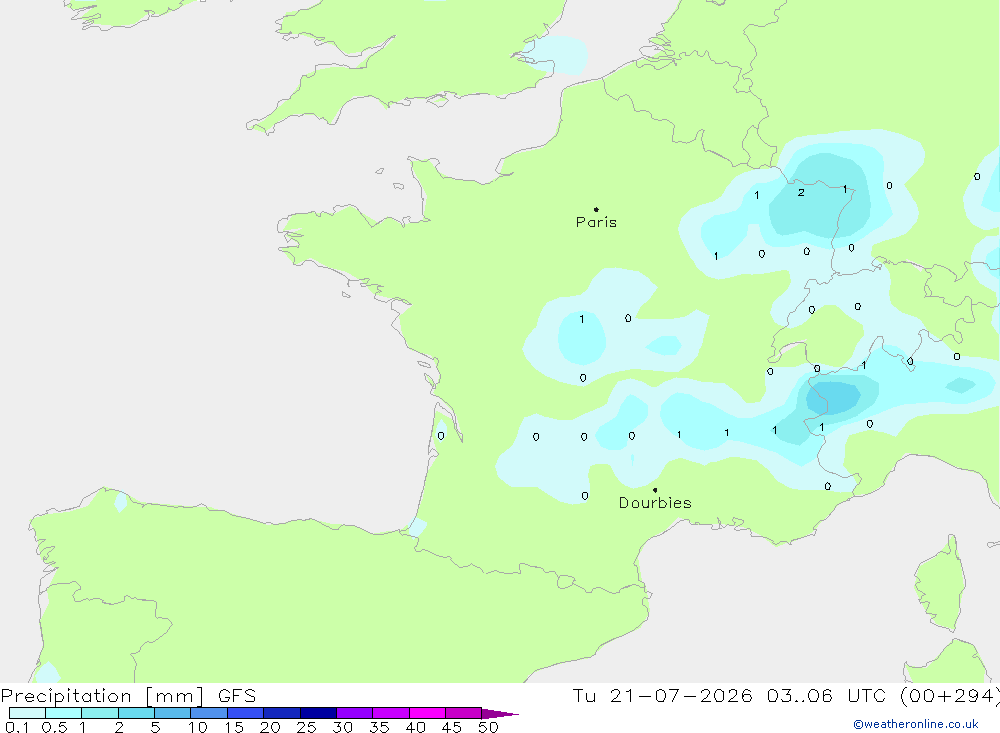Click the Dourbies city label
The height and width of the screenshot is (733, 1000).
655,503
